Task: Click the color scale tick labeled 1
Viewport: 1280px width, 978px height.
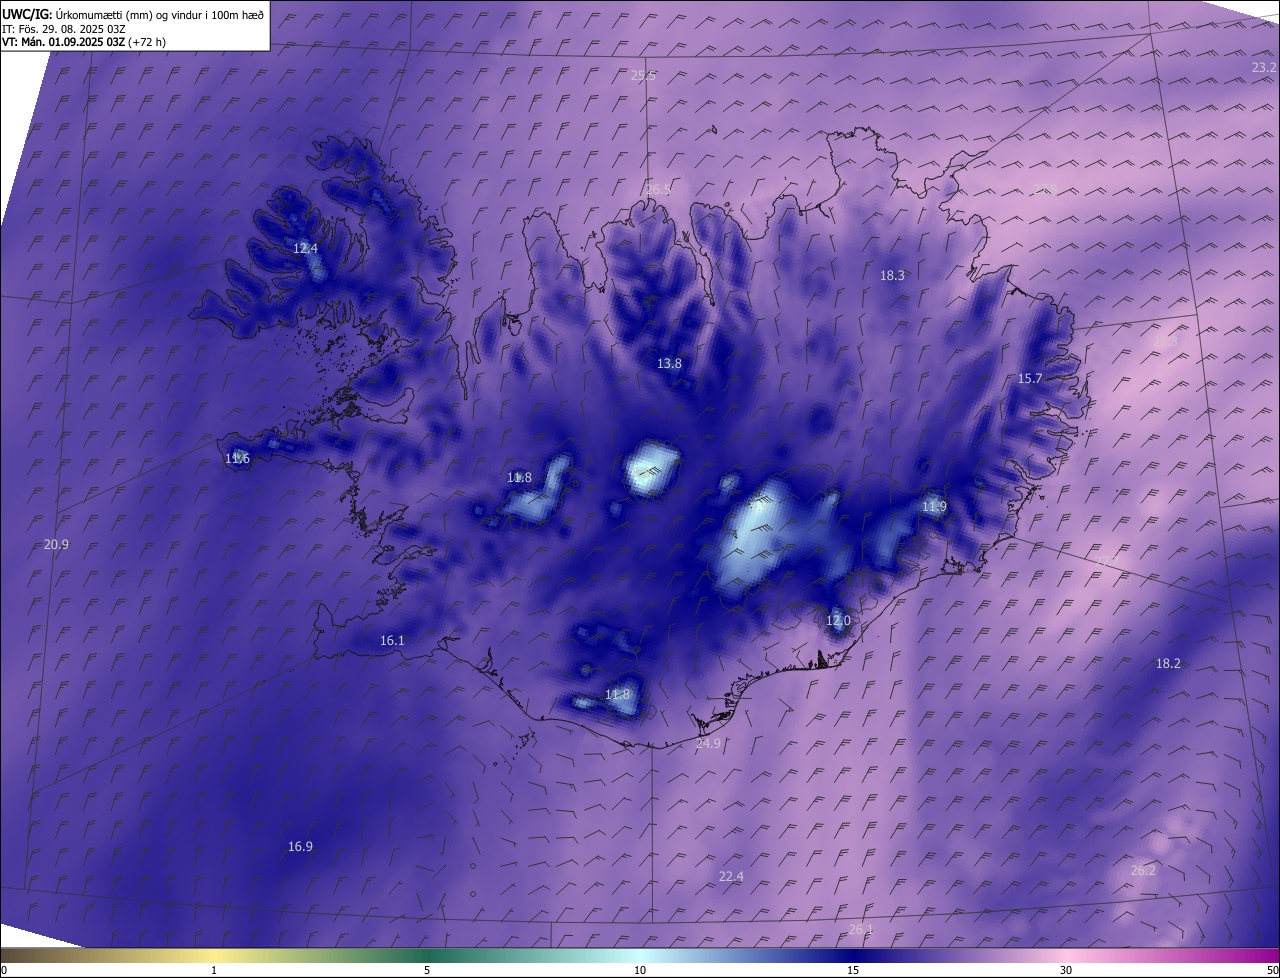Action: click(214, 970)
